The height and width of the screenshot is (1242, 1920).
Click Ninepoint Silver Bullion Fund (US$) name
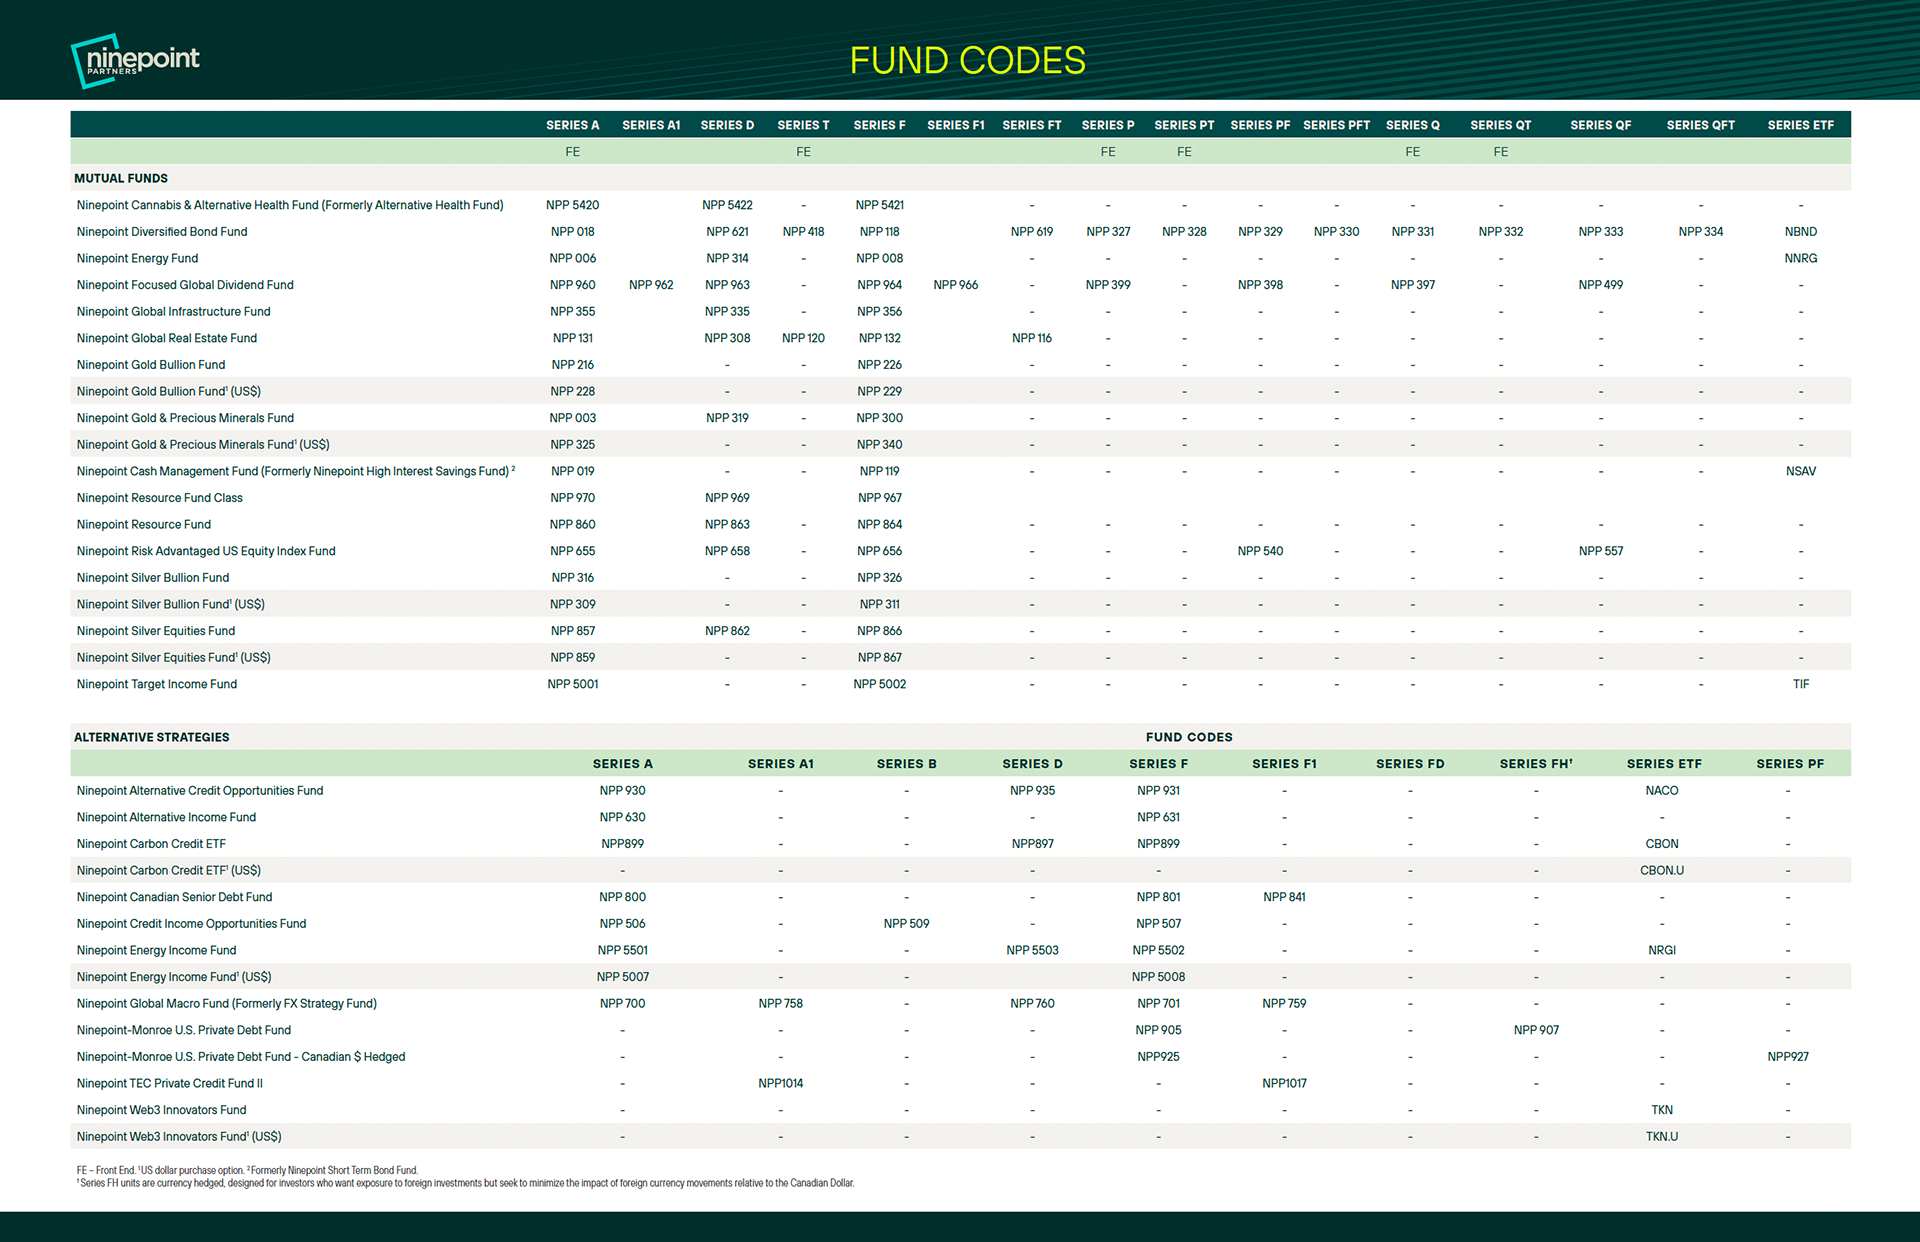pos(171,605)
